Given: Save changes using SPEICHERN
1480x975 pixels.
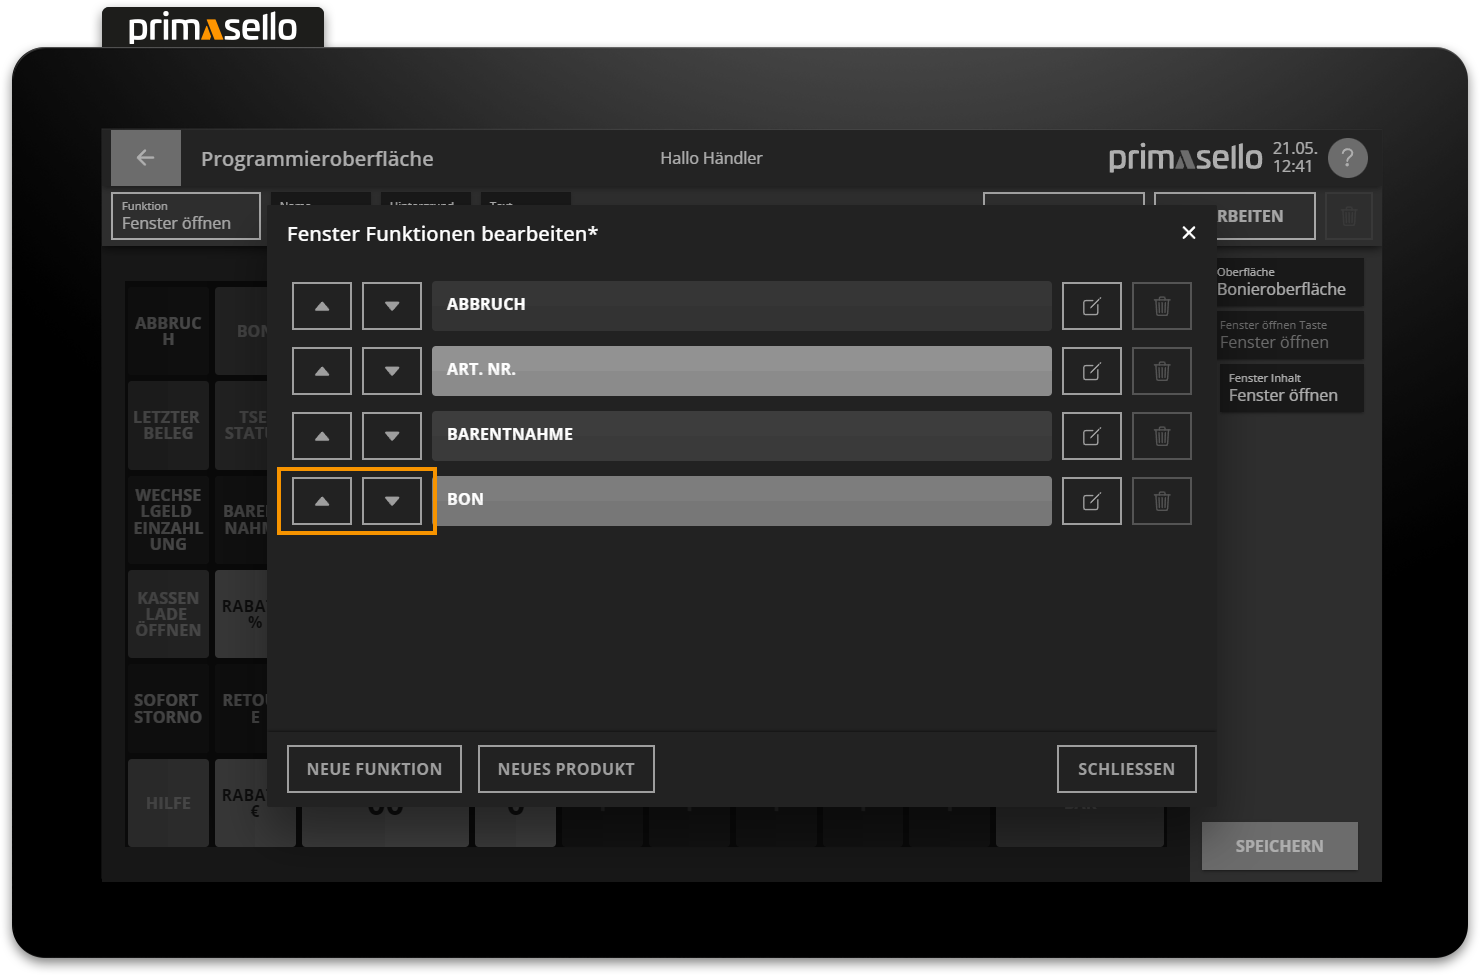Looking at the screenshot, I should point(1279,845).
